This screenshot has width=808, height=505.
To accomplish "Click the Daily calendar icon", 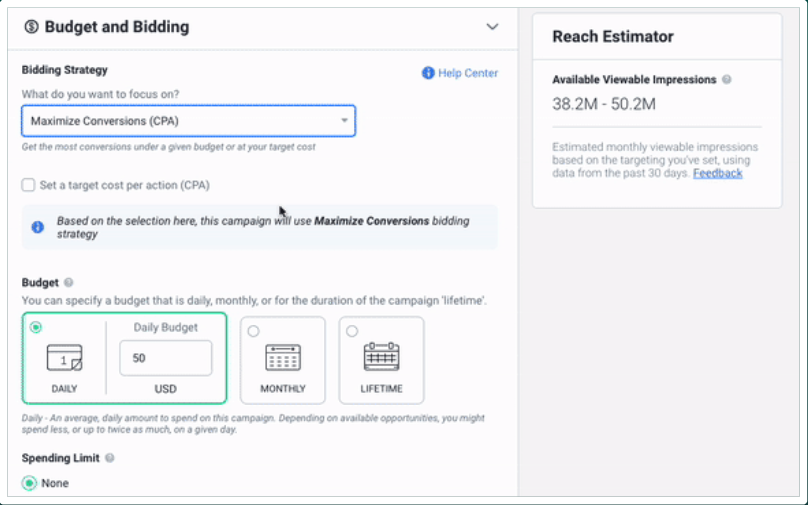I will (64, 357).
